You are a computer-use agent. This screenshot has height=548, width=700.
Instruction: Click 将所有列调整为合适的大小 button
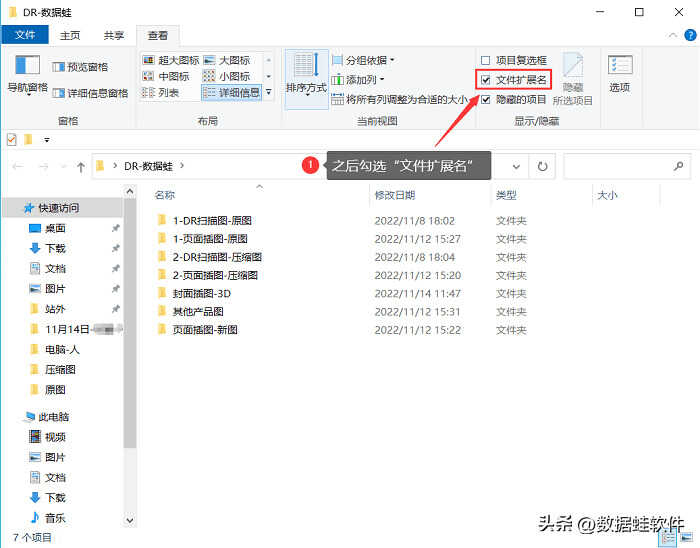pos(404,99)
